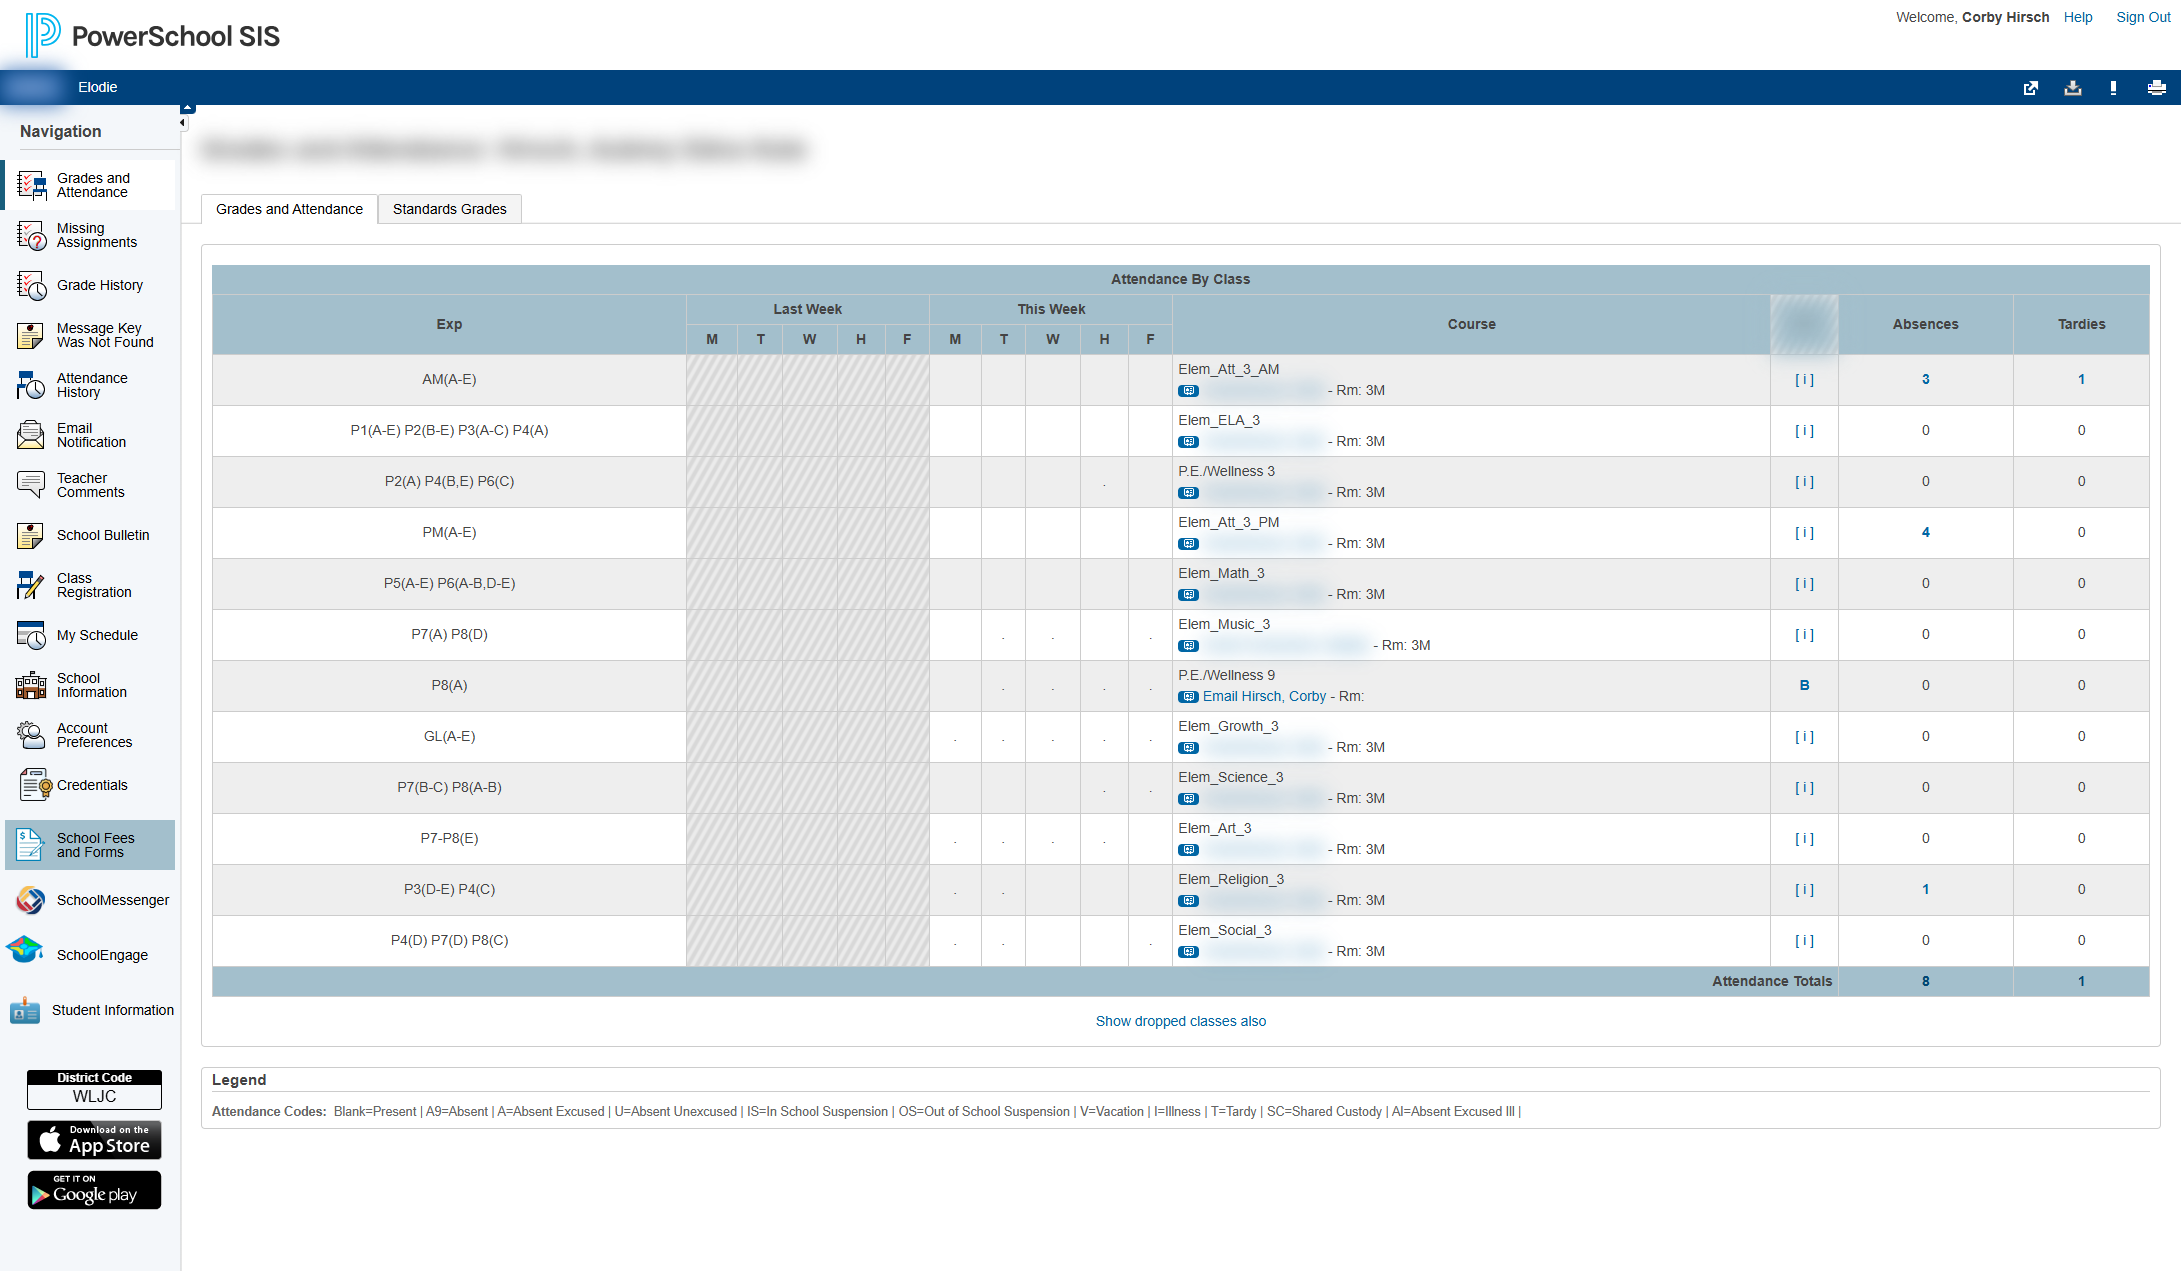This screenshot has width=2181, height=1271.
Task: Select student tab Elodie
Action: (98, 87)
